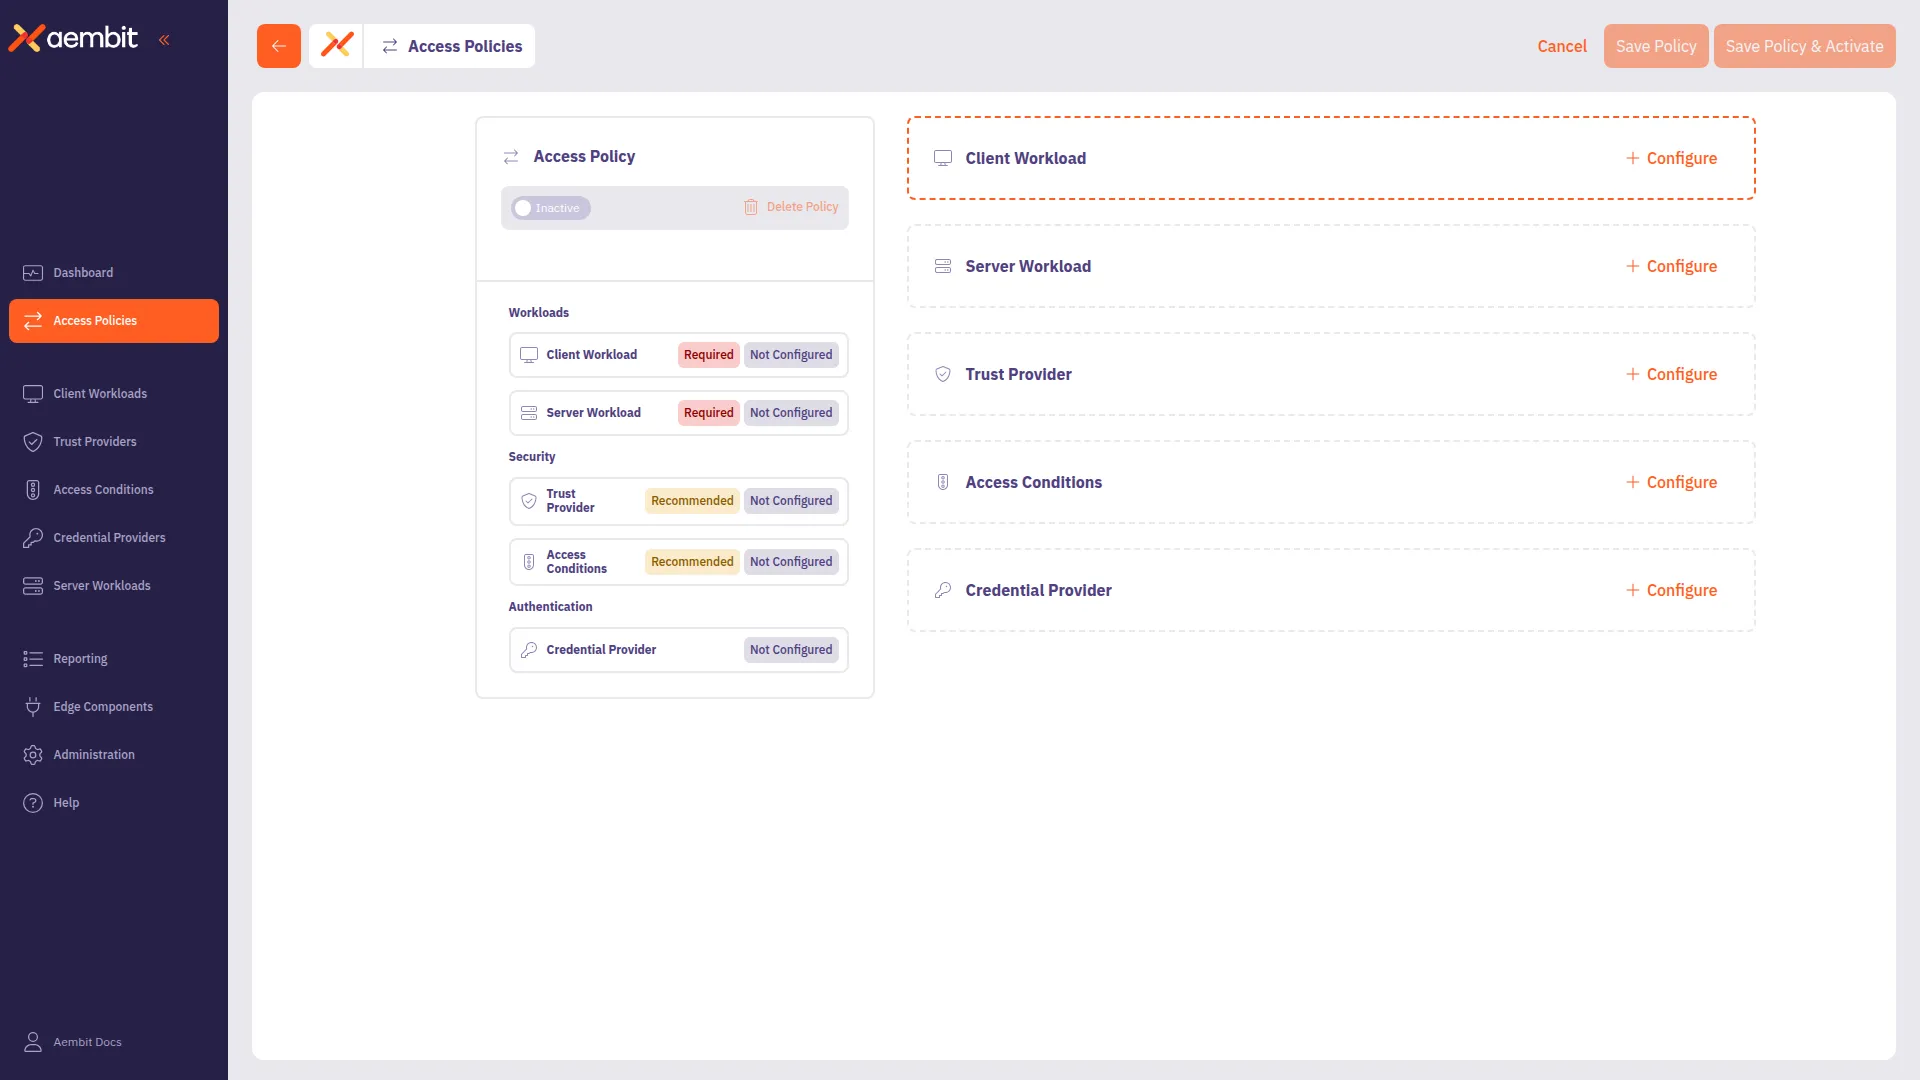This screenshot has height=1080, width=1920.
Task: Configure the Credential Provider
Action: click(1671, 590)
